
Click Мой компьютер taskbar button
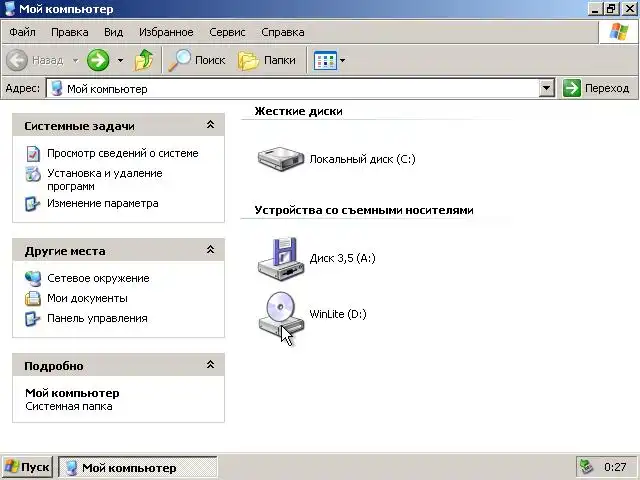(x=138, y=467)
